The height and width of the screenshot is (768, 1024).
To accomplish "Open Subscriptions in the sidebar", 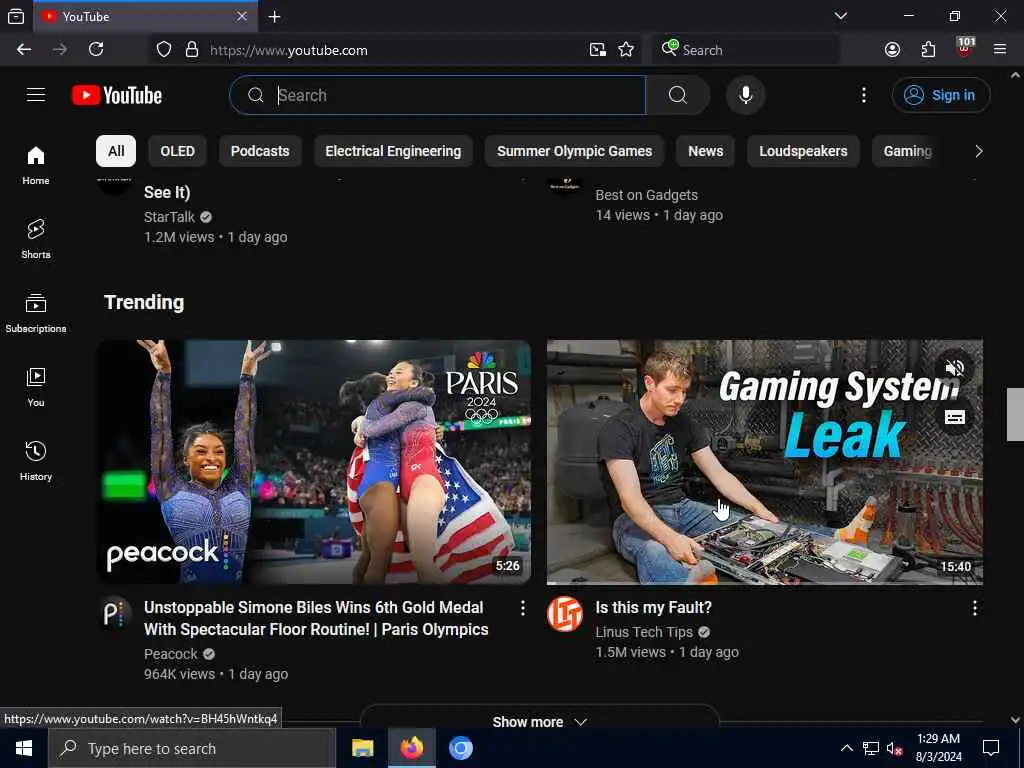I will click(36, 313).
